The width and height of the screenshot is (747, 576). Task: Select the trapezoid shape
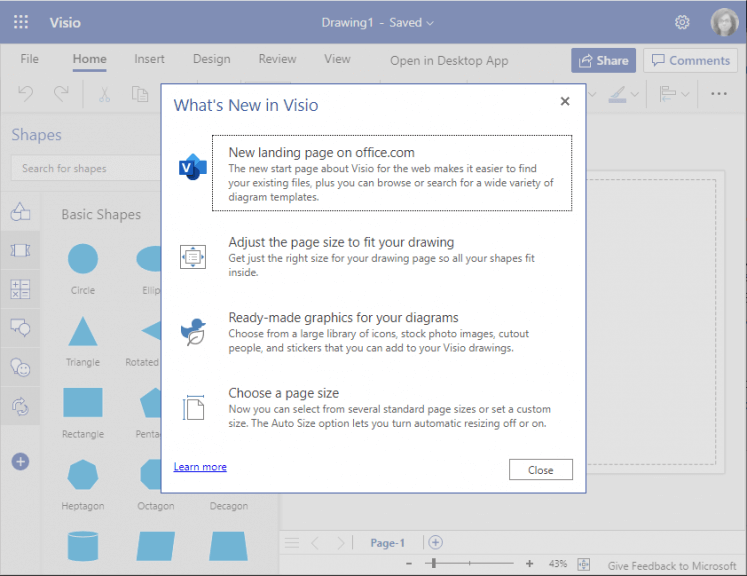(x=228, y=546)
